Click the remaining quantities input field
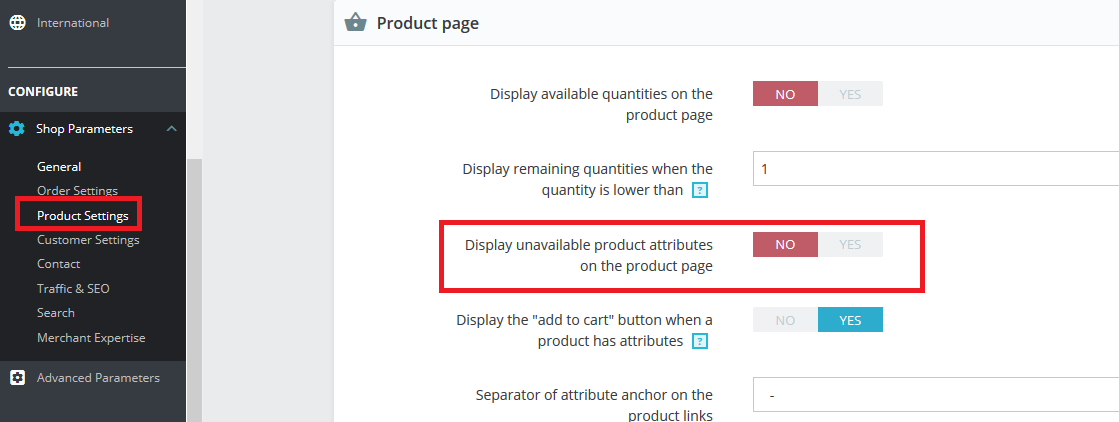1119x422 pixels. tap(935, 169)
